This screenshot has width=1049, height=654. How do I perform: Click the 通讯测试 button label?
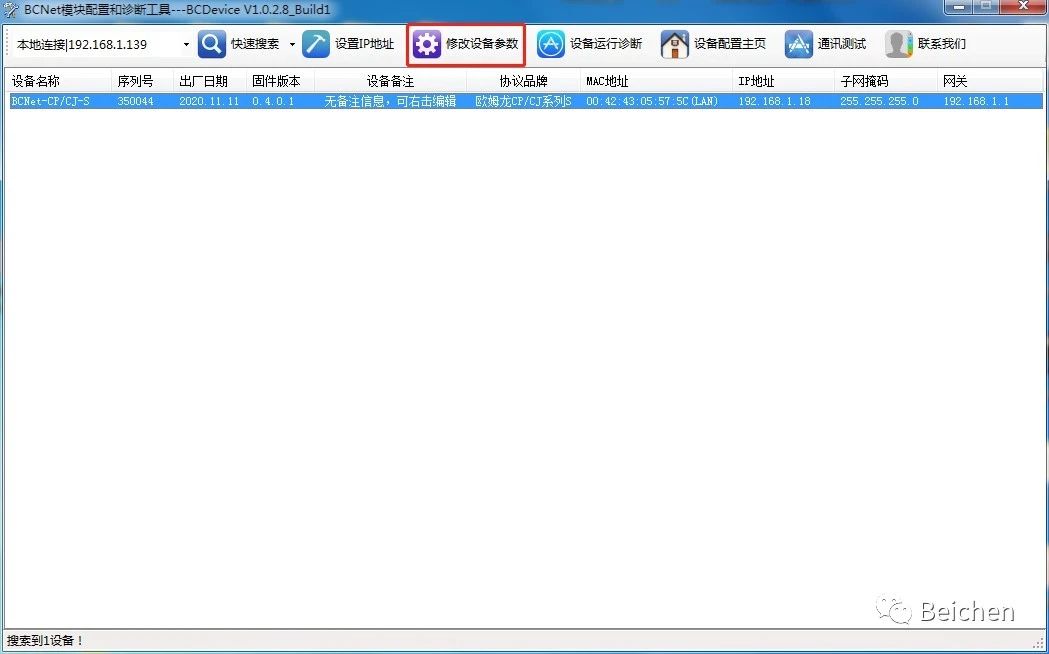click(x=842, y=44)
